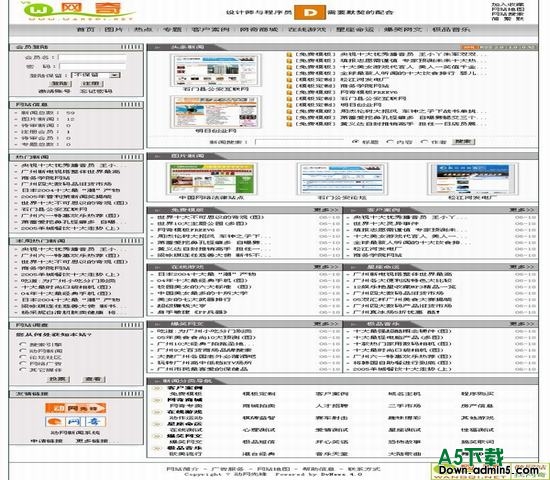Image resolution: width=550 pixels, height=480 pixels.
Task: Open the 石门公安论坛 picture news thumbnail
Action: [x=342, y=179]
